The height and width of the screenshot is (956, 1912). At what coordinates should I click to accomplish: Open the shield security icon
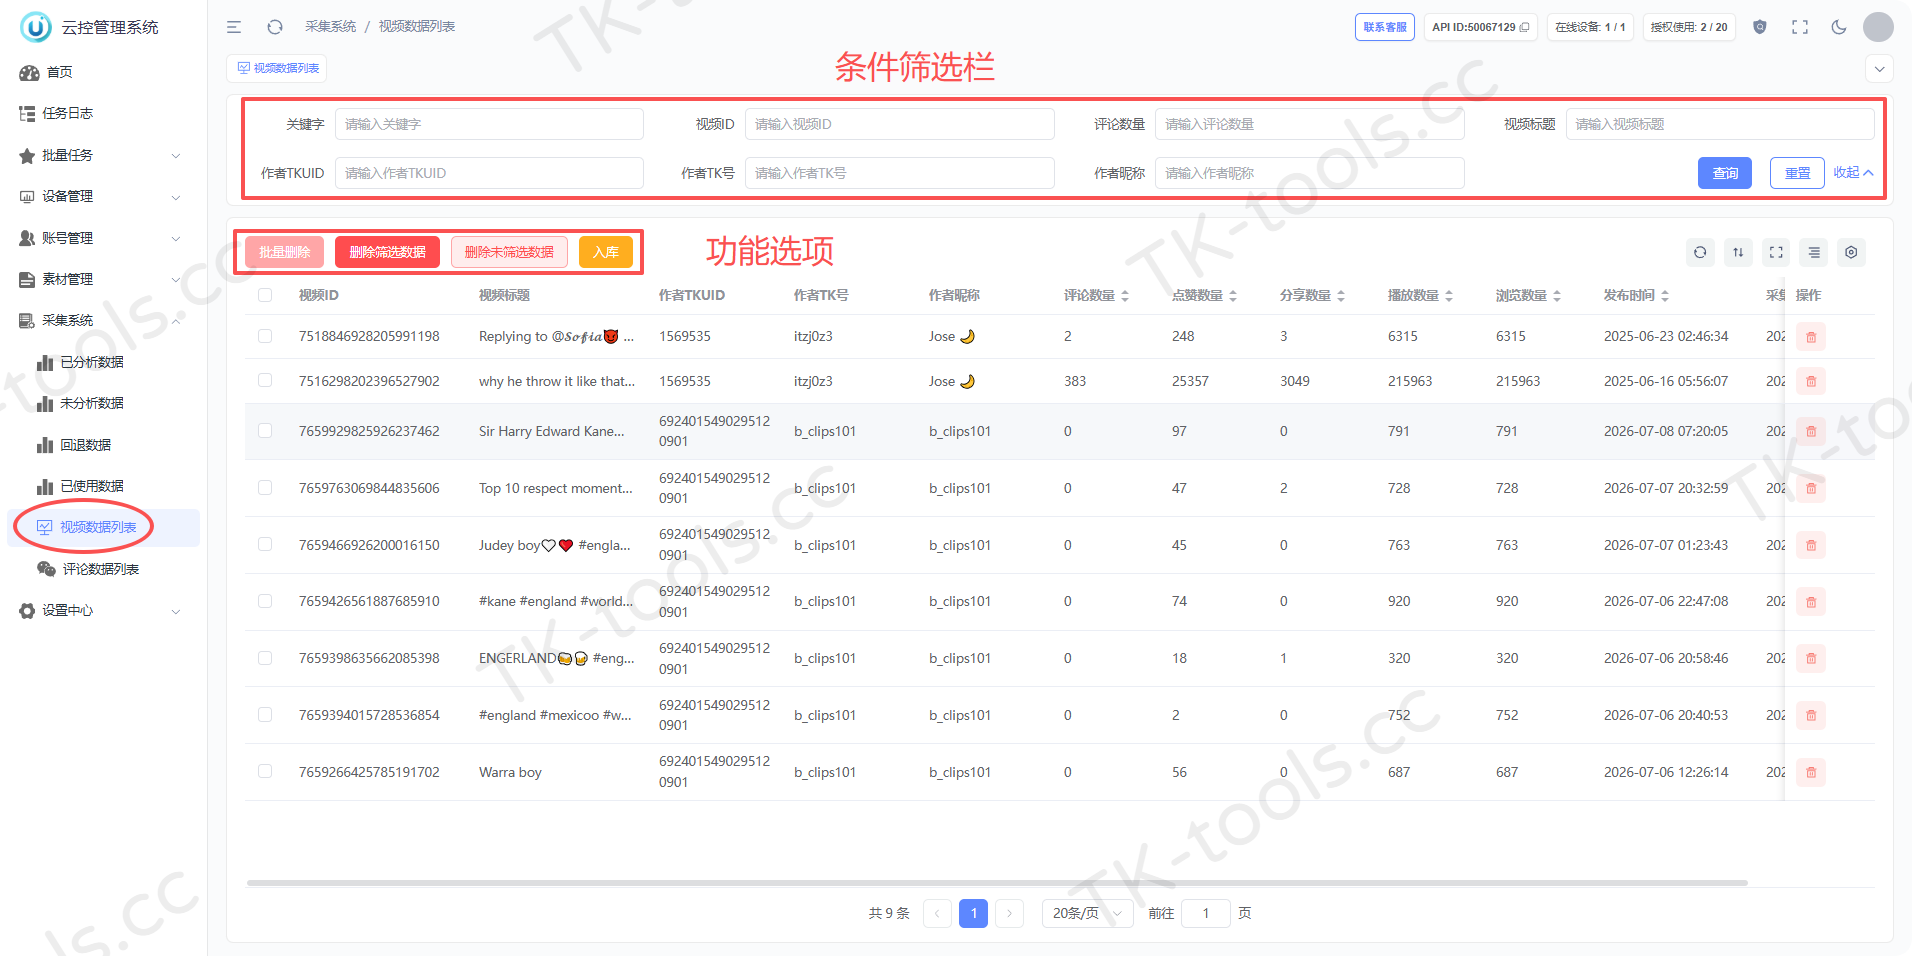point(1760,27)
